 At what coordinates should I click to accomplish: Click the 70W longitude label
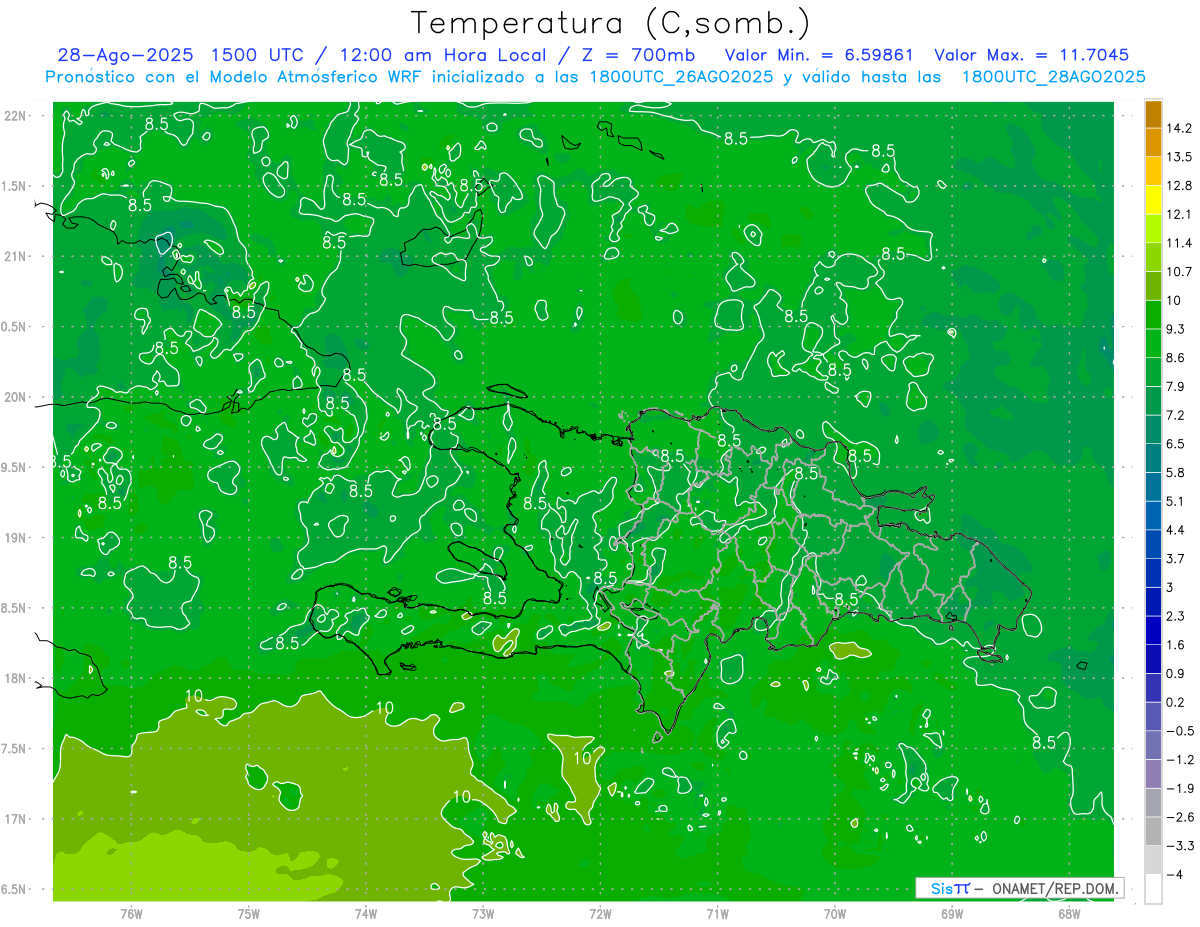[x=834, y=913]
